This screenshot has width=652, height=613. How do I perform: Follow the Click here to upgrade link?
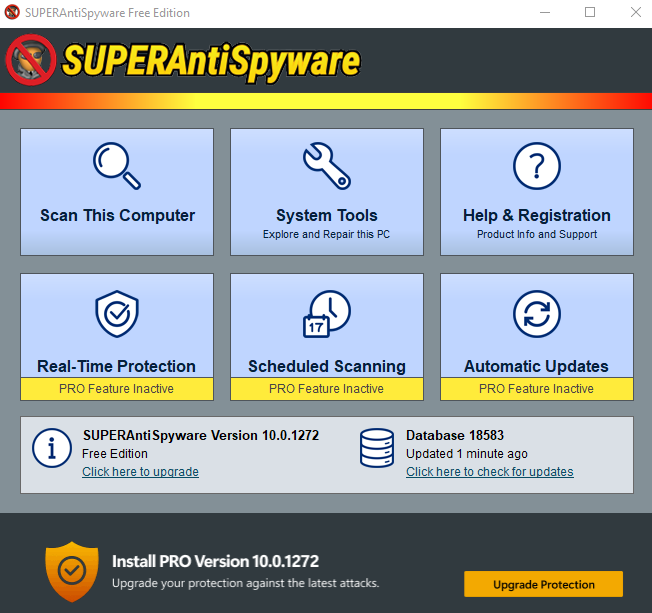click(x=140, y=472)
